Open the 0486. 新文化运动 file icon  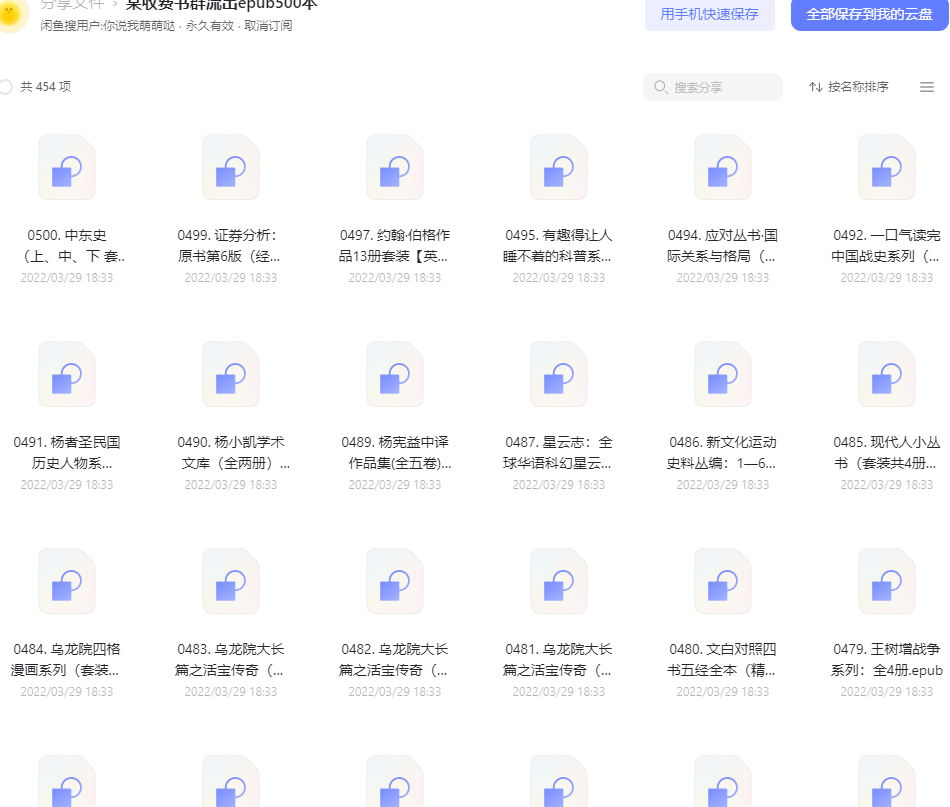tap(723, 374)
